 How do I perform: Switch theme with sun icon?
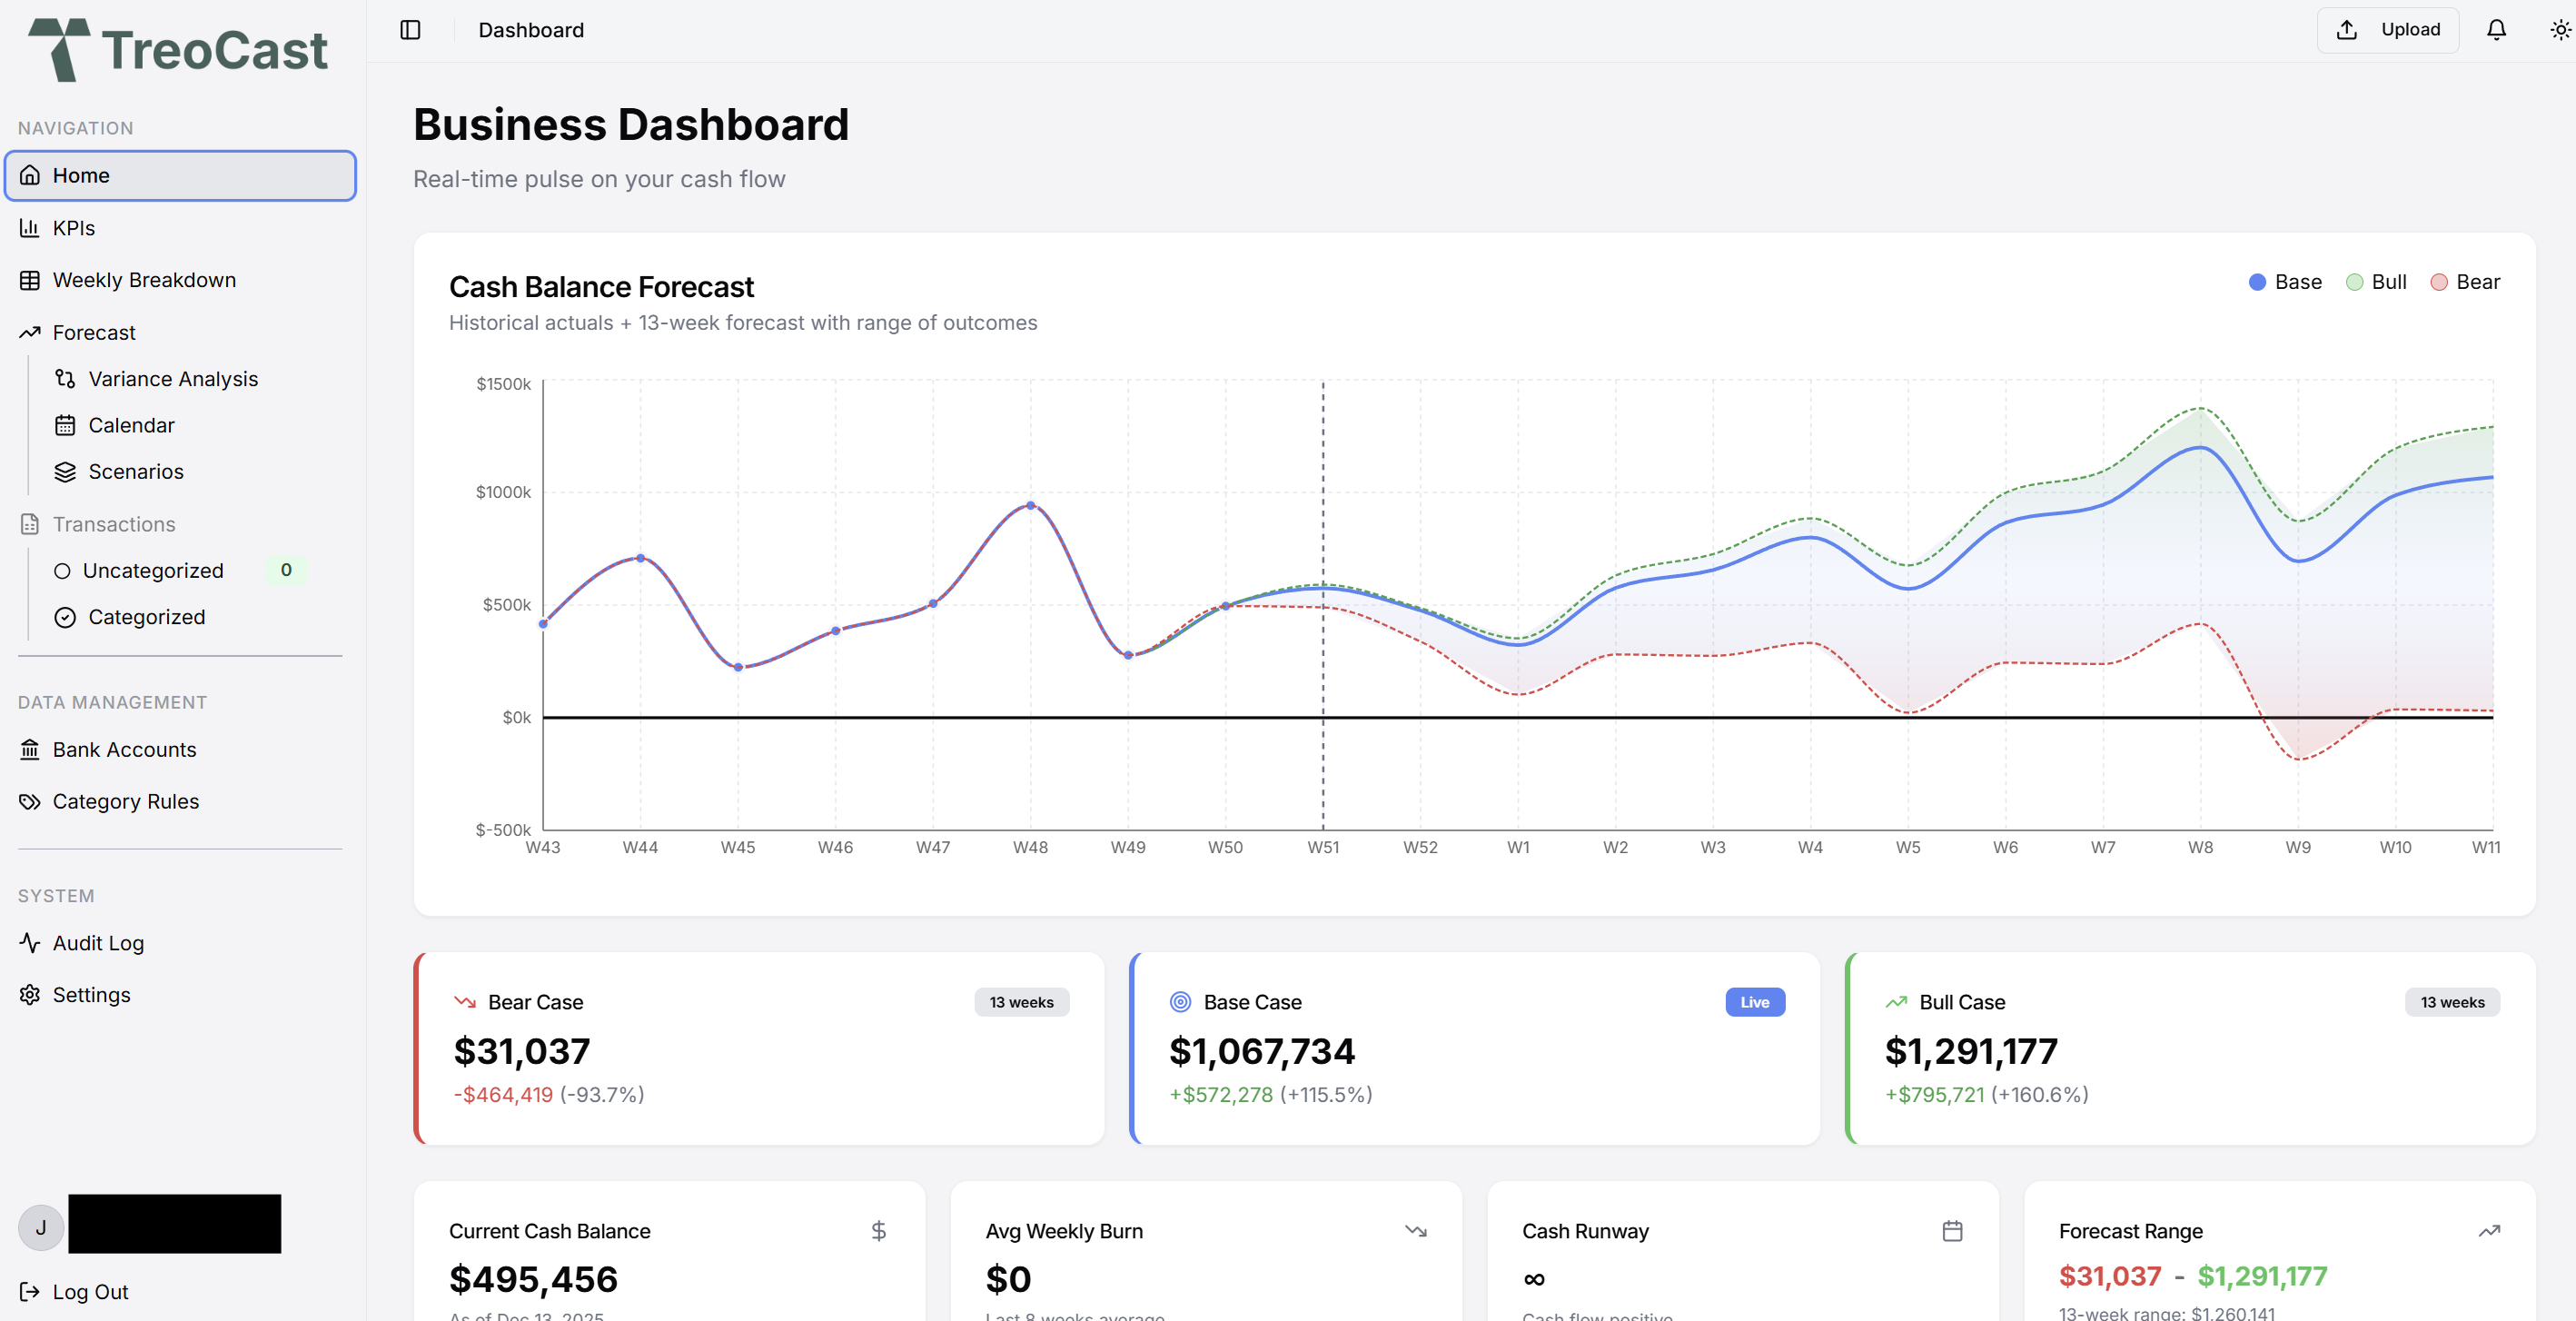(x=2560, y=30)
